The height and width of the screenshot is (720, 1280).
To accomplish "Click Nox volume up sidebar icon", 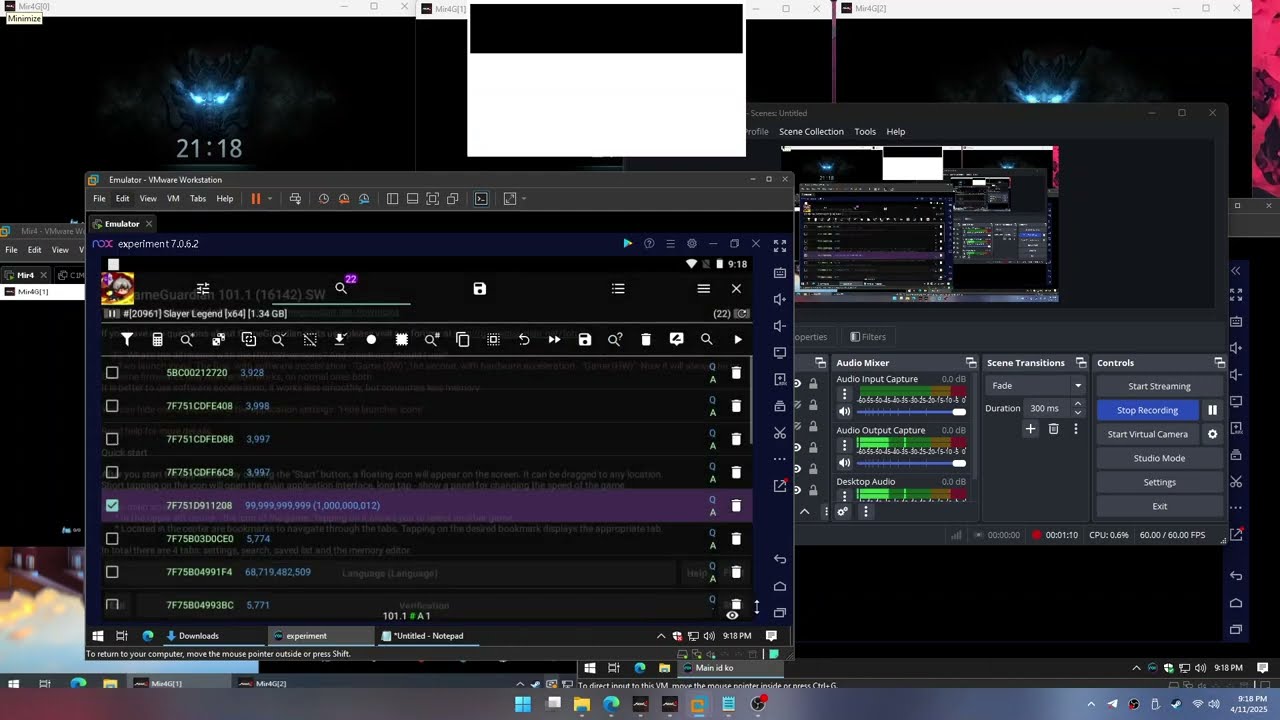I will pyautogui.click(x=780, y=299).
